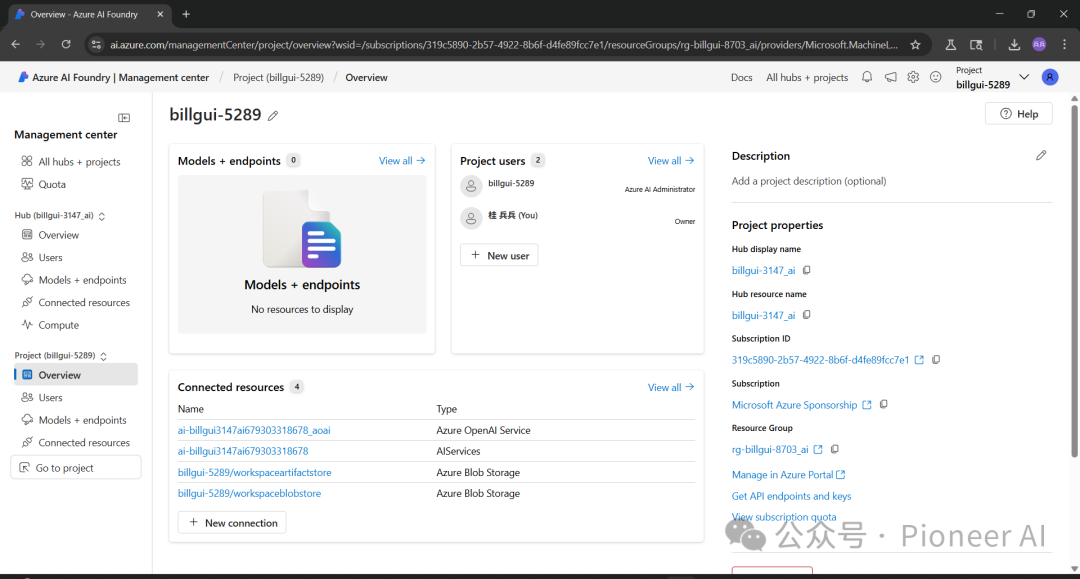The height and width of the screenshot is (579, 1080).
Task: Open the Project (billgui-5289) switcher chevron
Action: (x=102, y=356)
